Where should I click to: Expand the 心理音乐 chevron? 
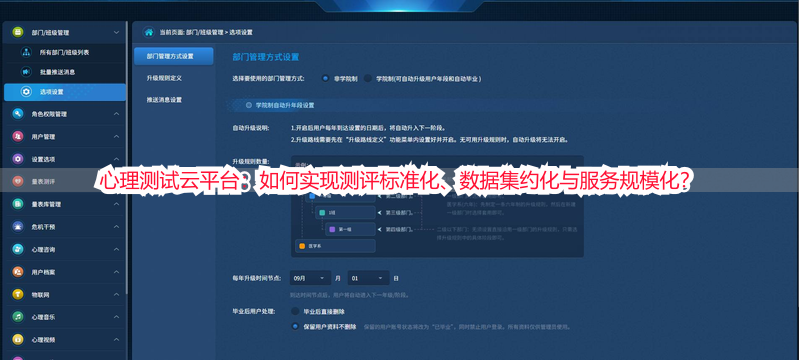point(116,317)
